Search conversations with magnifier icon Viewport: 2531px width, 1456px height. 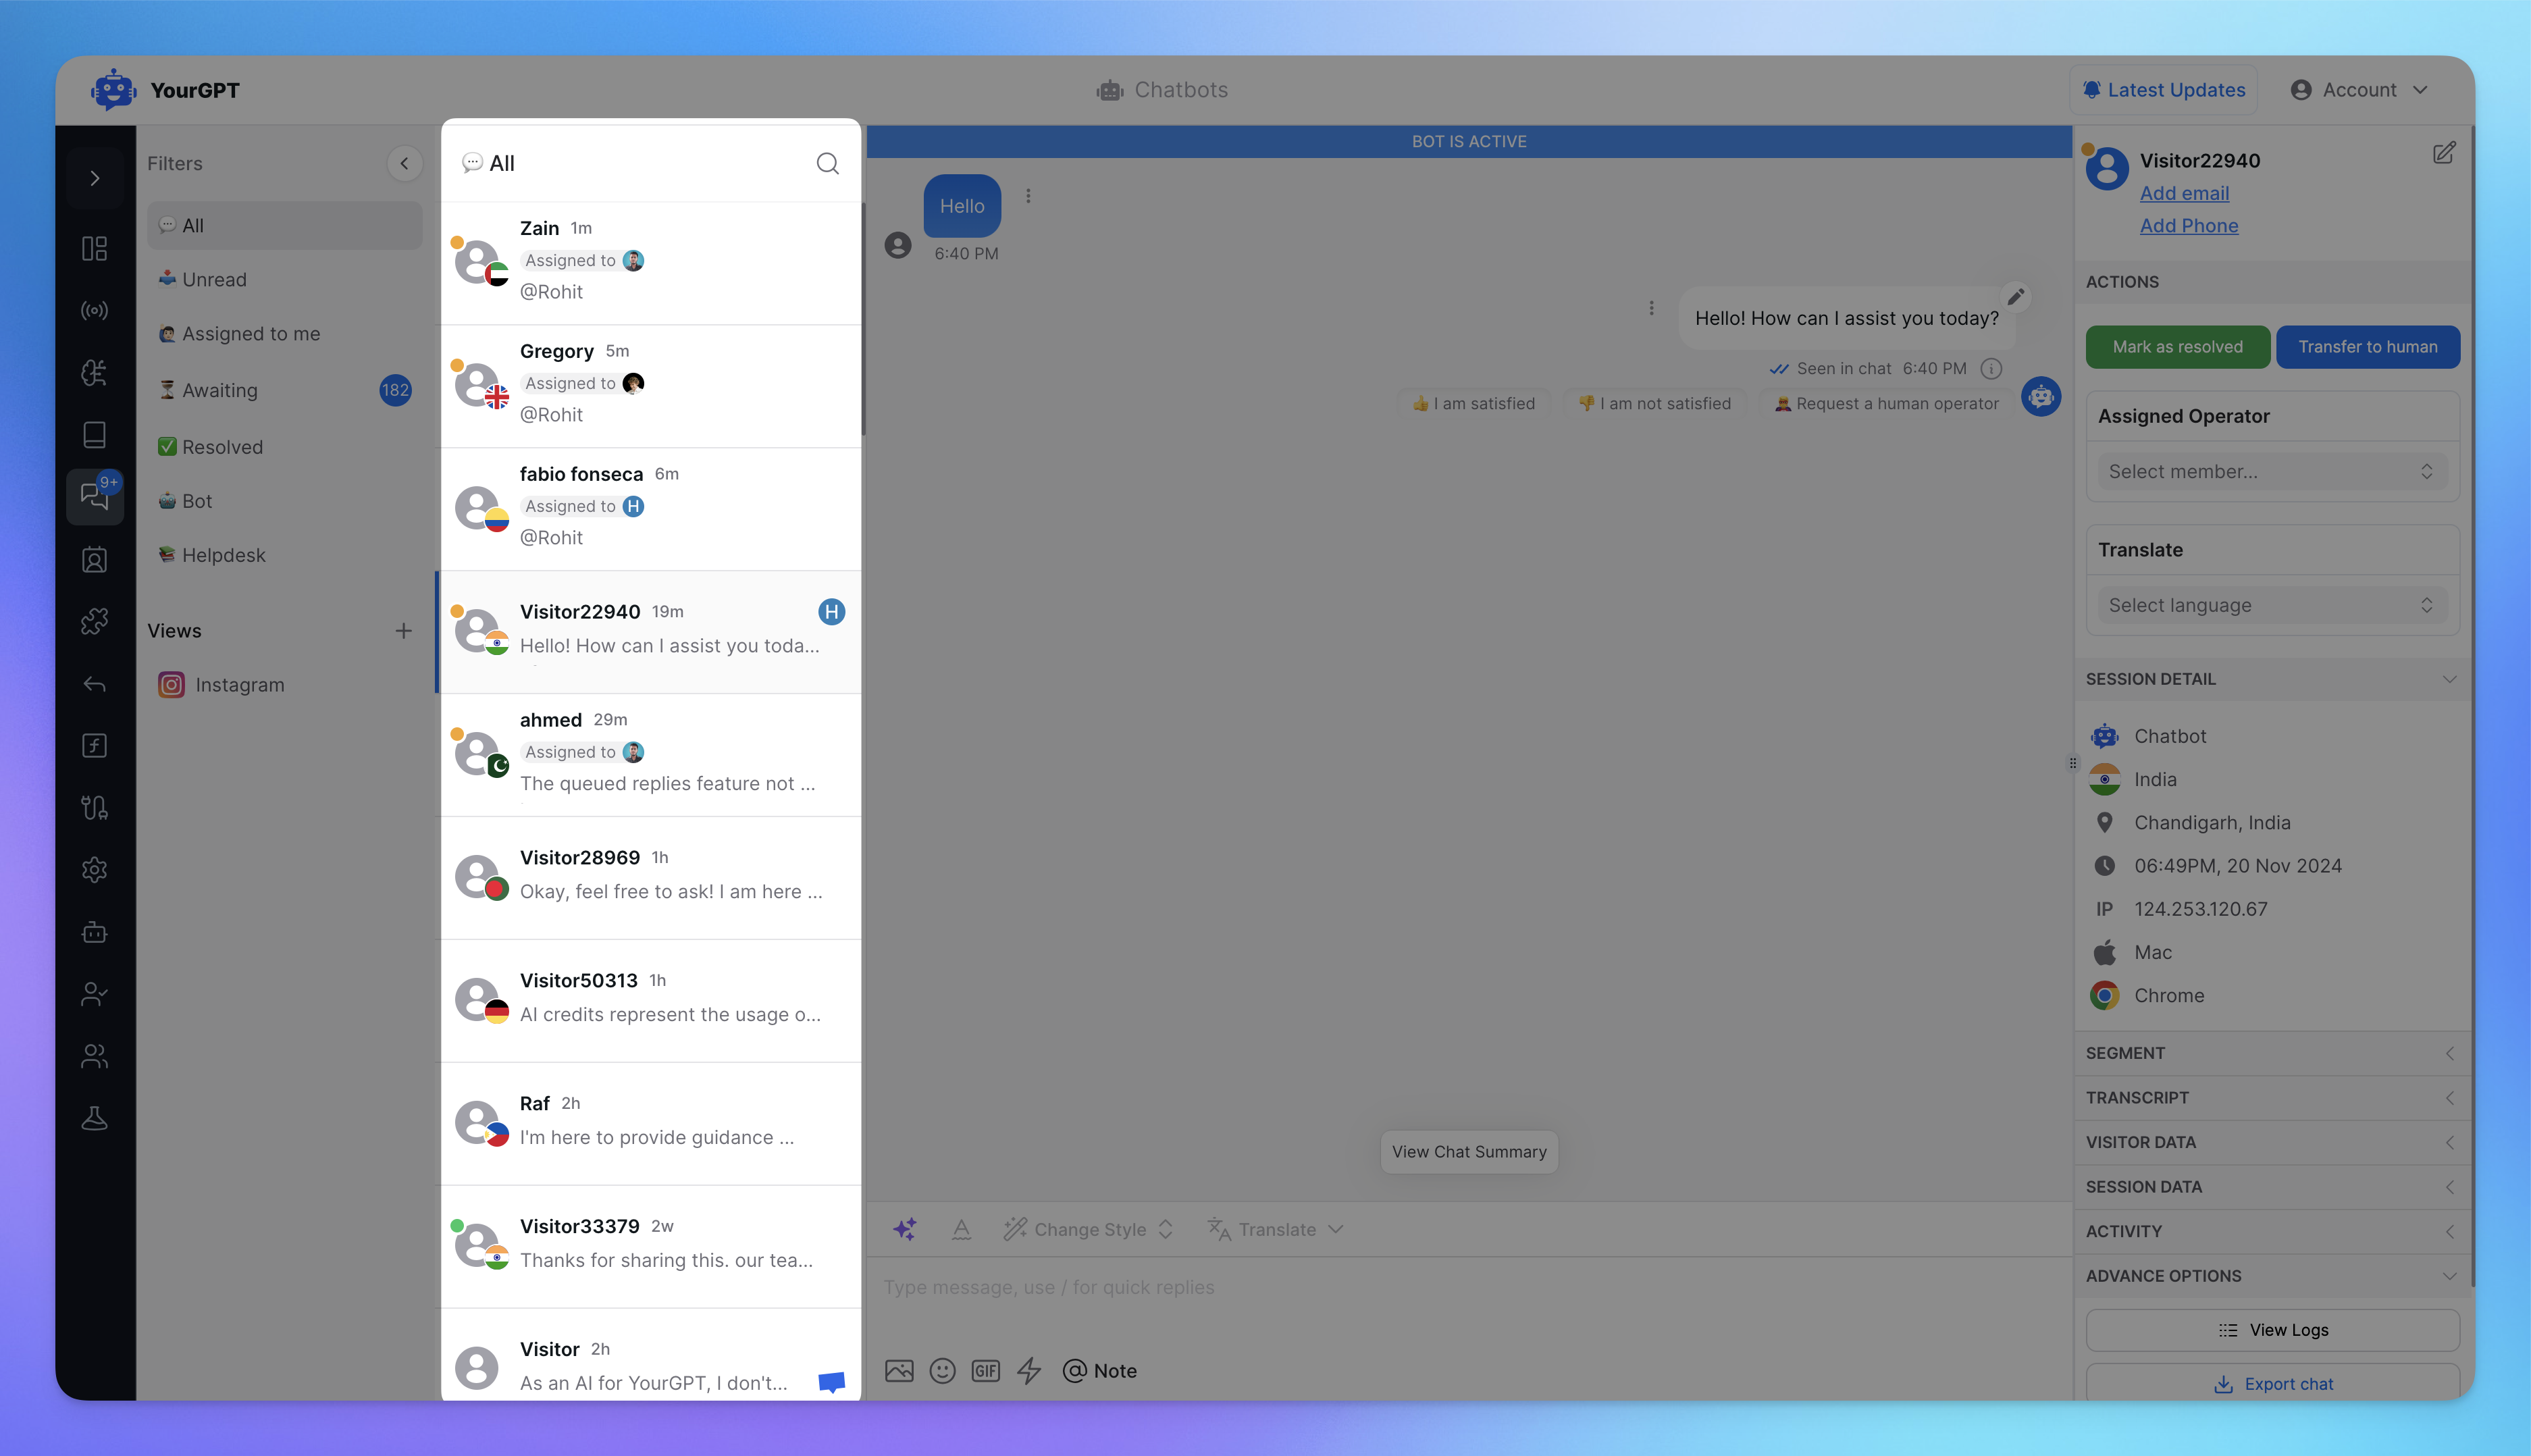827,163
